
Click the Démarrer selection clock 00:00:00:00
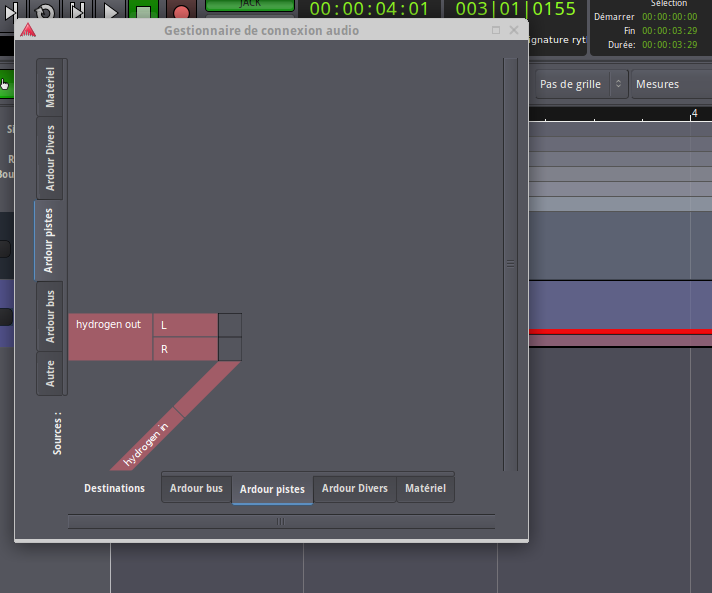(669, 17)
